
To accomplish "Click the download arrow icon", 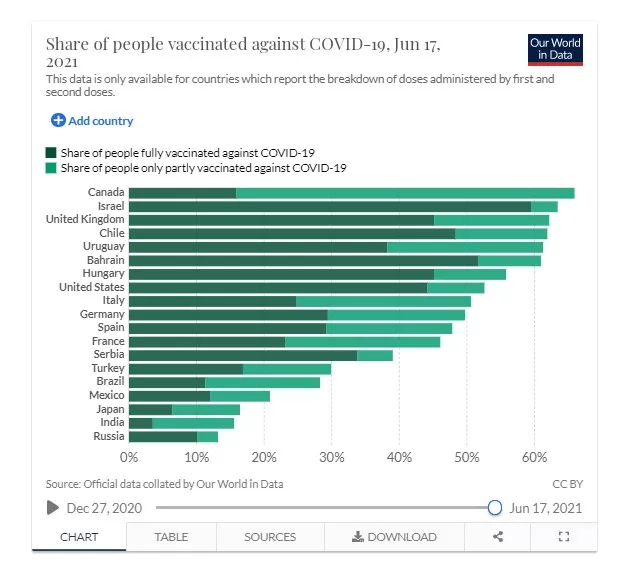I will [358, 537].
